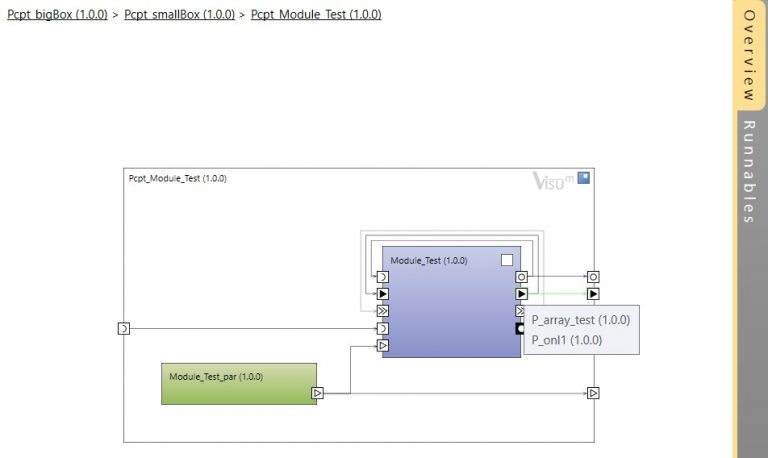Viewport: 768px width, 458px height.
Task: Click Module_Test's top-left crescent input port
Action: (x=383, y=277)
